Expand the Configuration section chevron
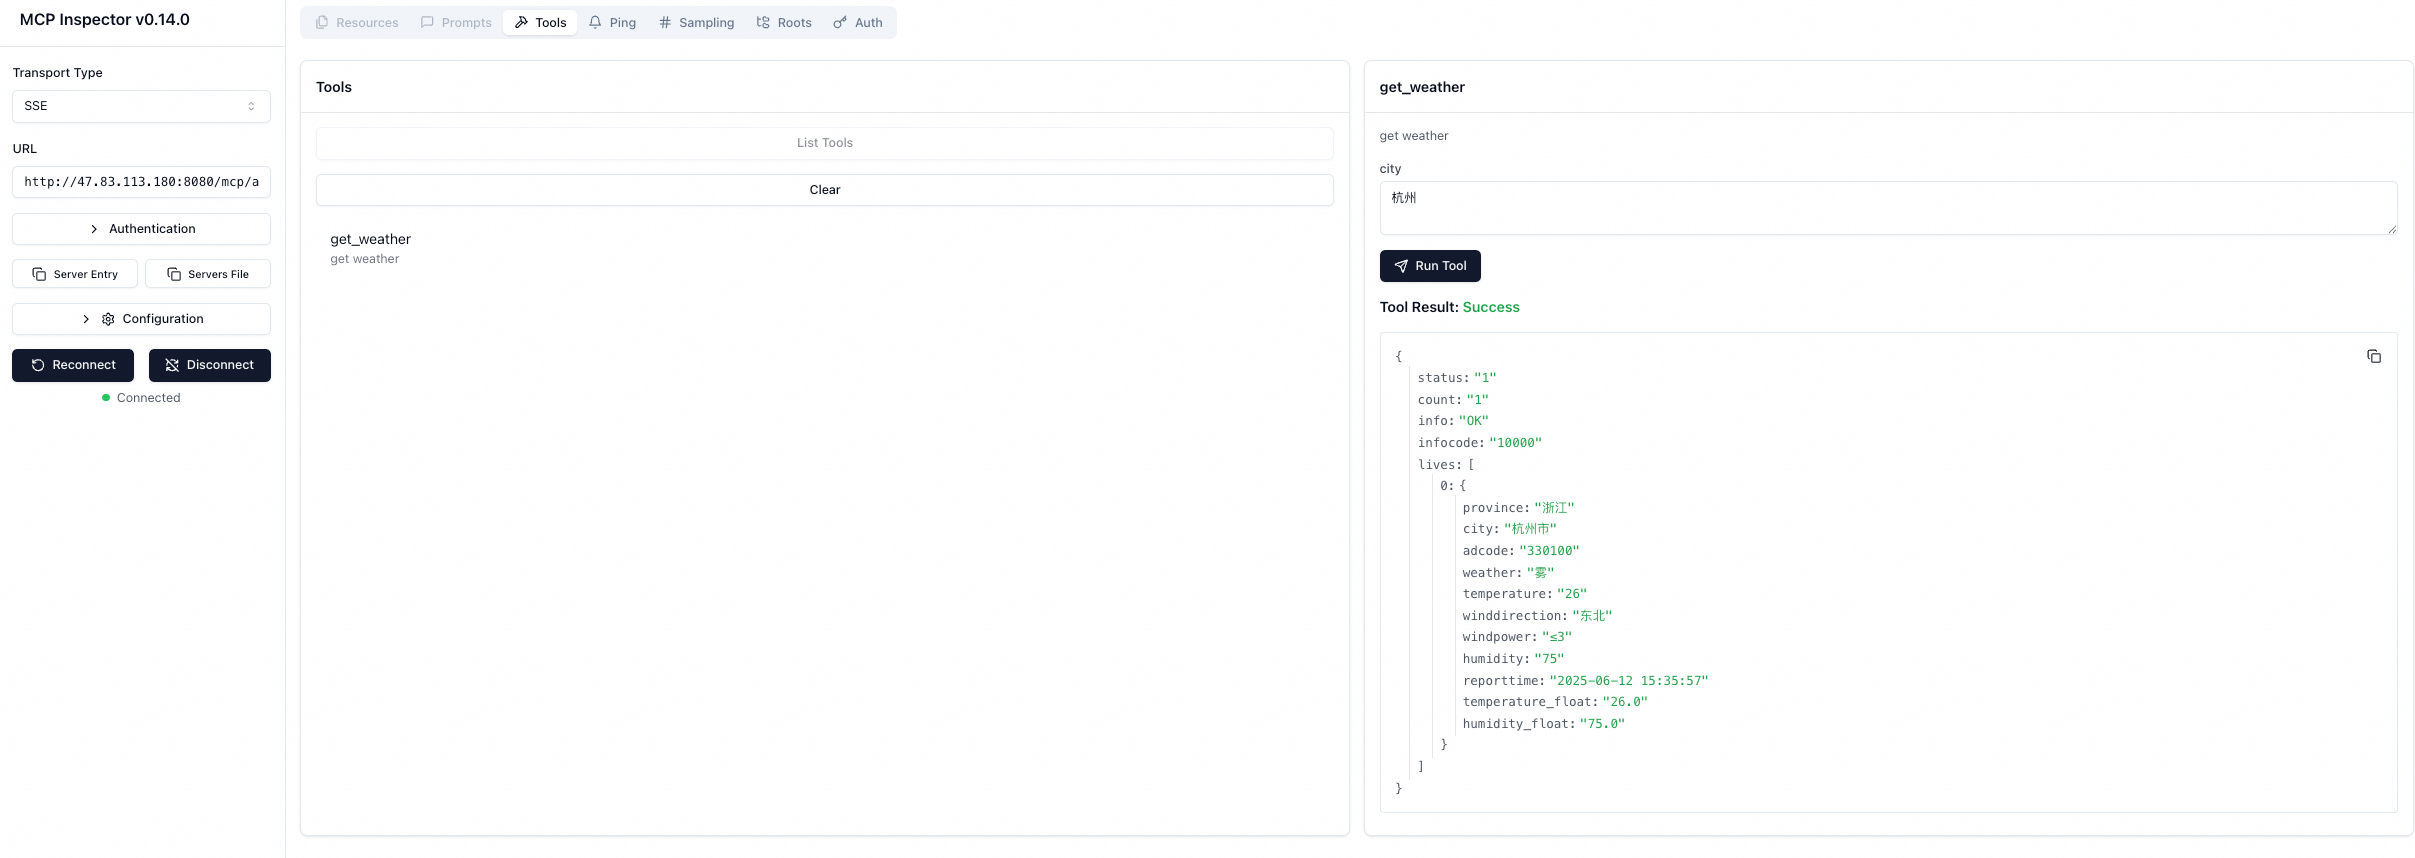Viewport: 2415px width, 858px height. [86, 319]
